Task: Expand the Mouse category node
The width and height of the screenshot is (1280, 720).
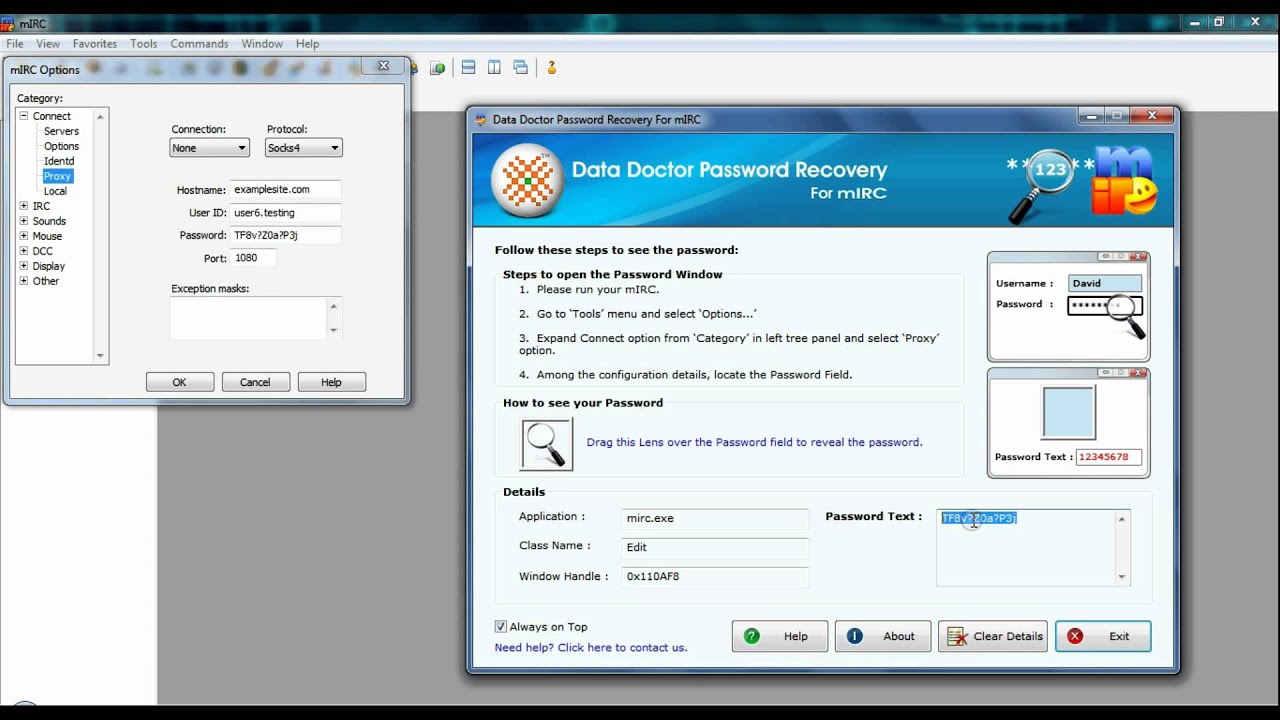Action: point(24,236)
